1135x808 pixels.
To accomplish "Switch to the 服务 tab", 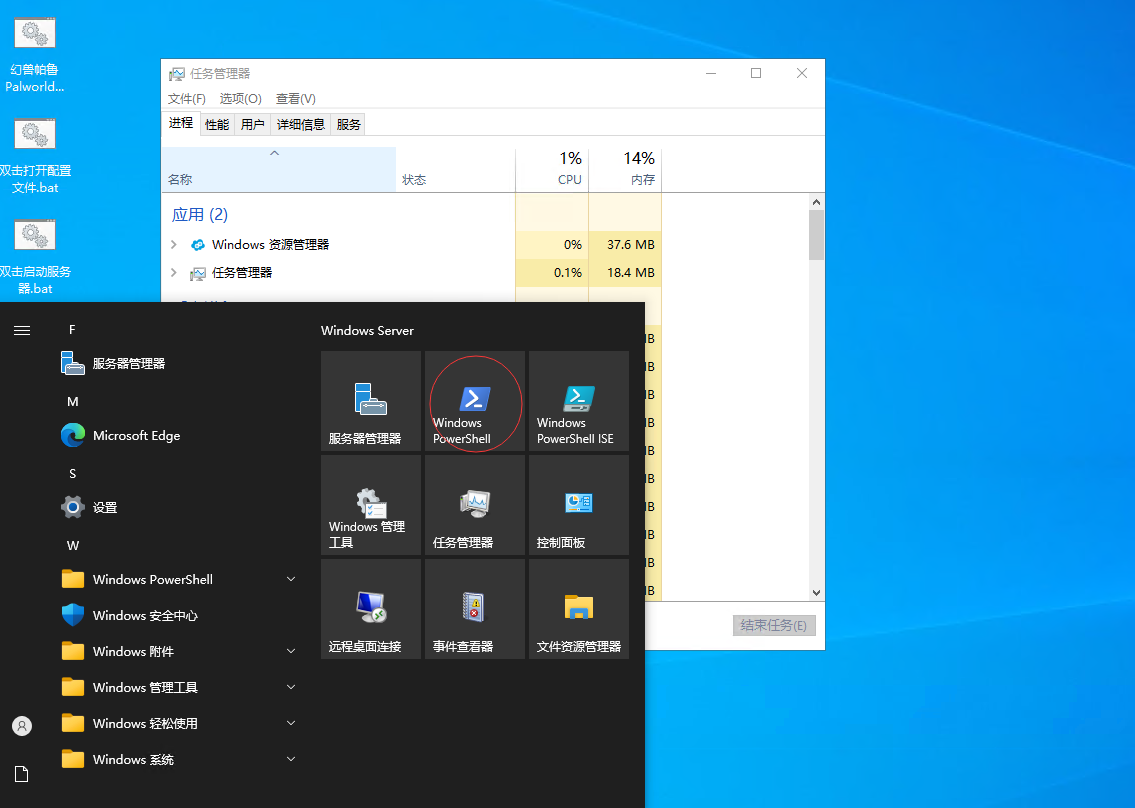I will pyautogui.click(x=348, y=125).
